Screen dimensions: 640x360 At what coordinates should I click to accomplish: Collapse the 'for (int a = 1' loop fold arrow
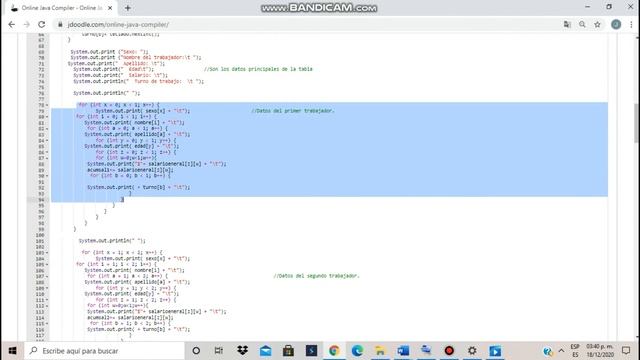(x=47, y=276)
